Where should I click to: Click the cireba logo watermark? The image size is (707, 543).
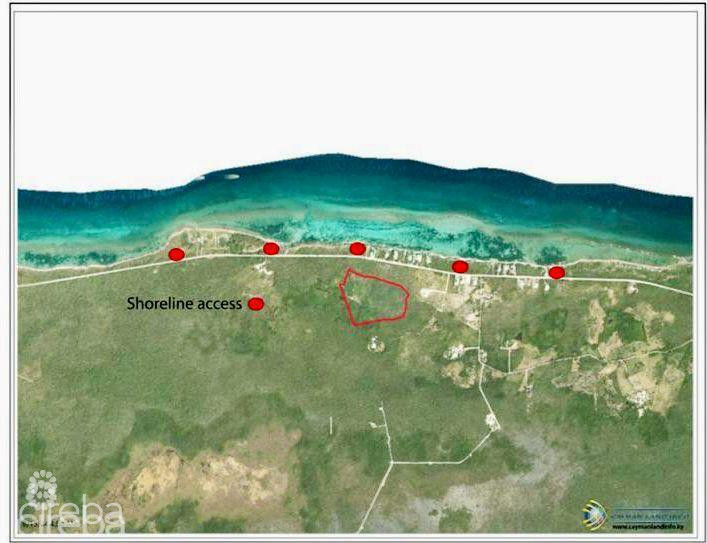click(x=72, y=514)
